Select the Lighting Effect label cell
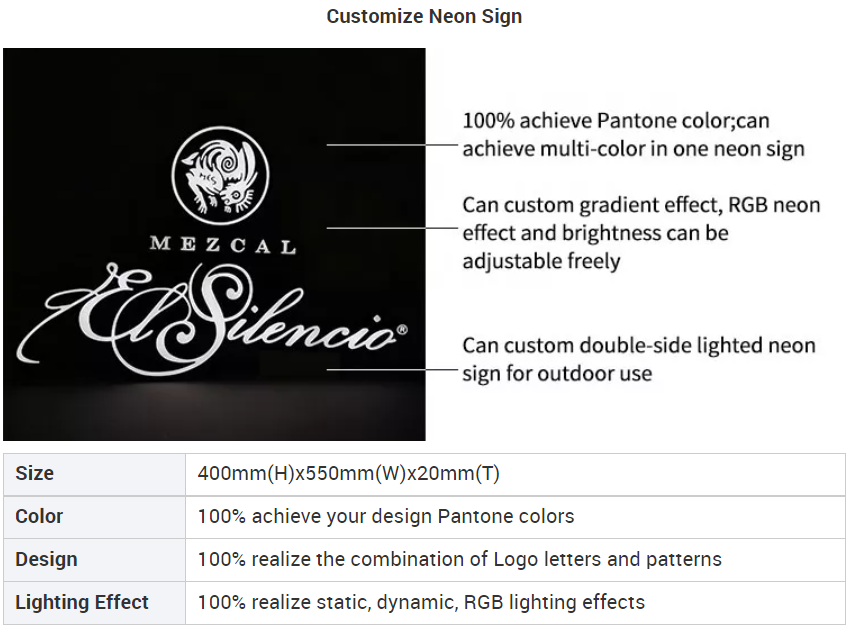852x629 pixels. [94, 603]
